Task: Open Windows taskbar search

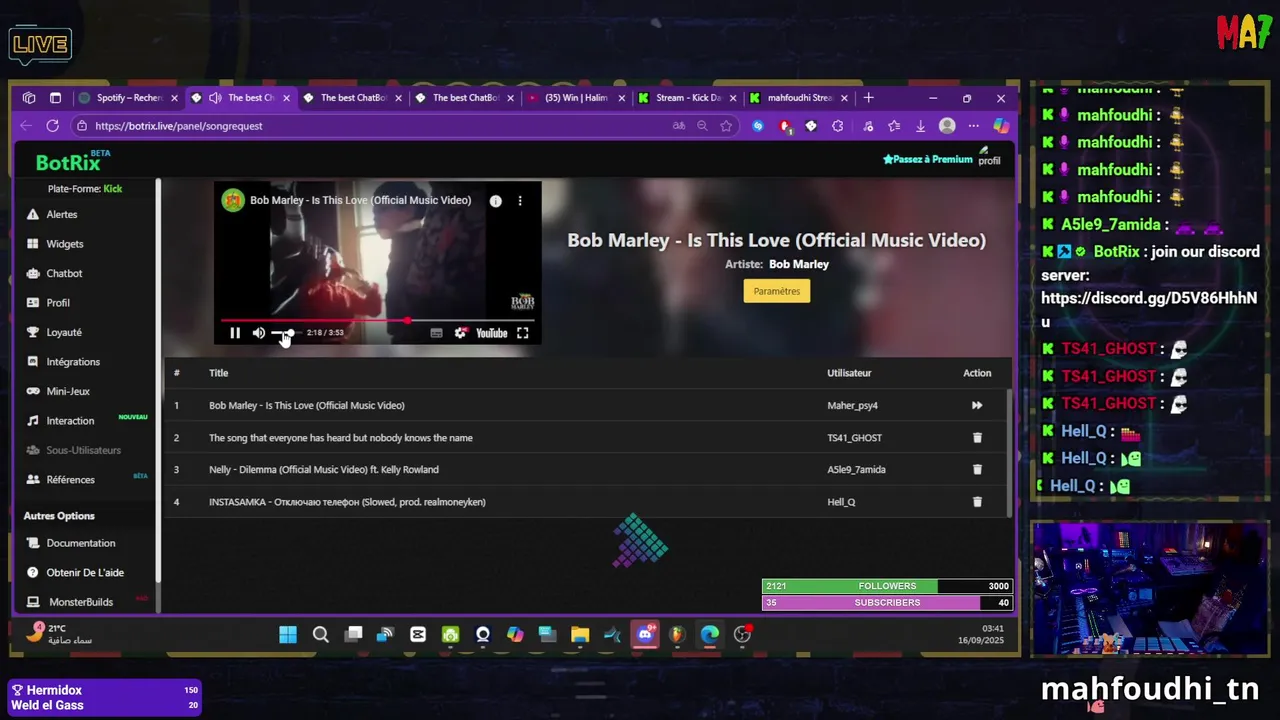Action: [x=320, y=635]
